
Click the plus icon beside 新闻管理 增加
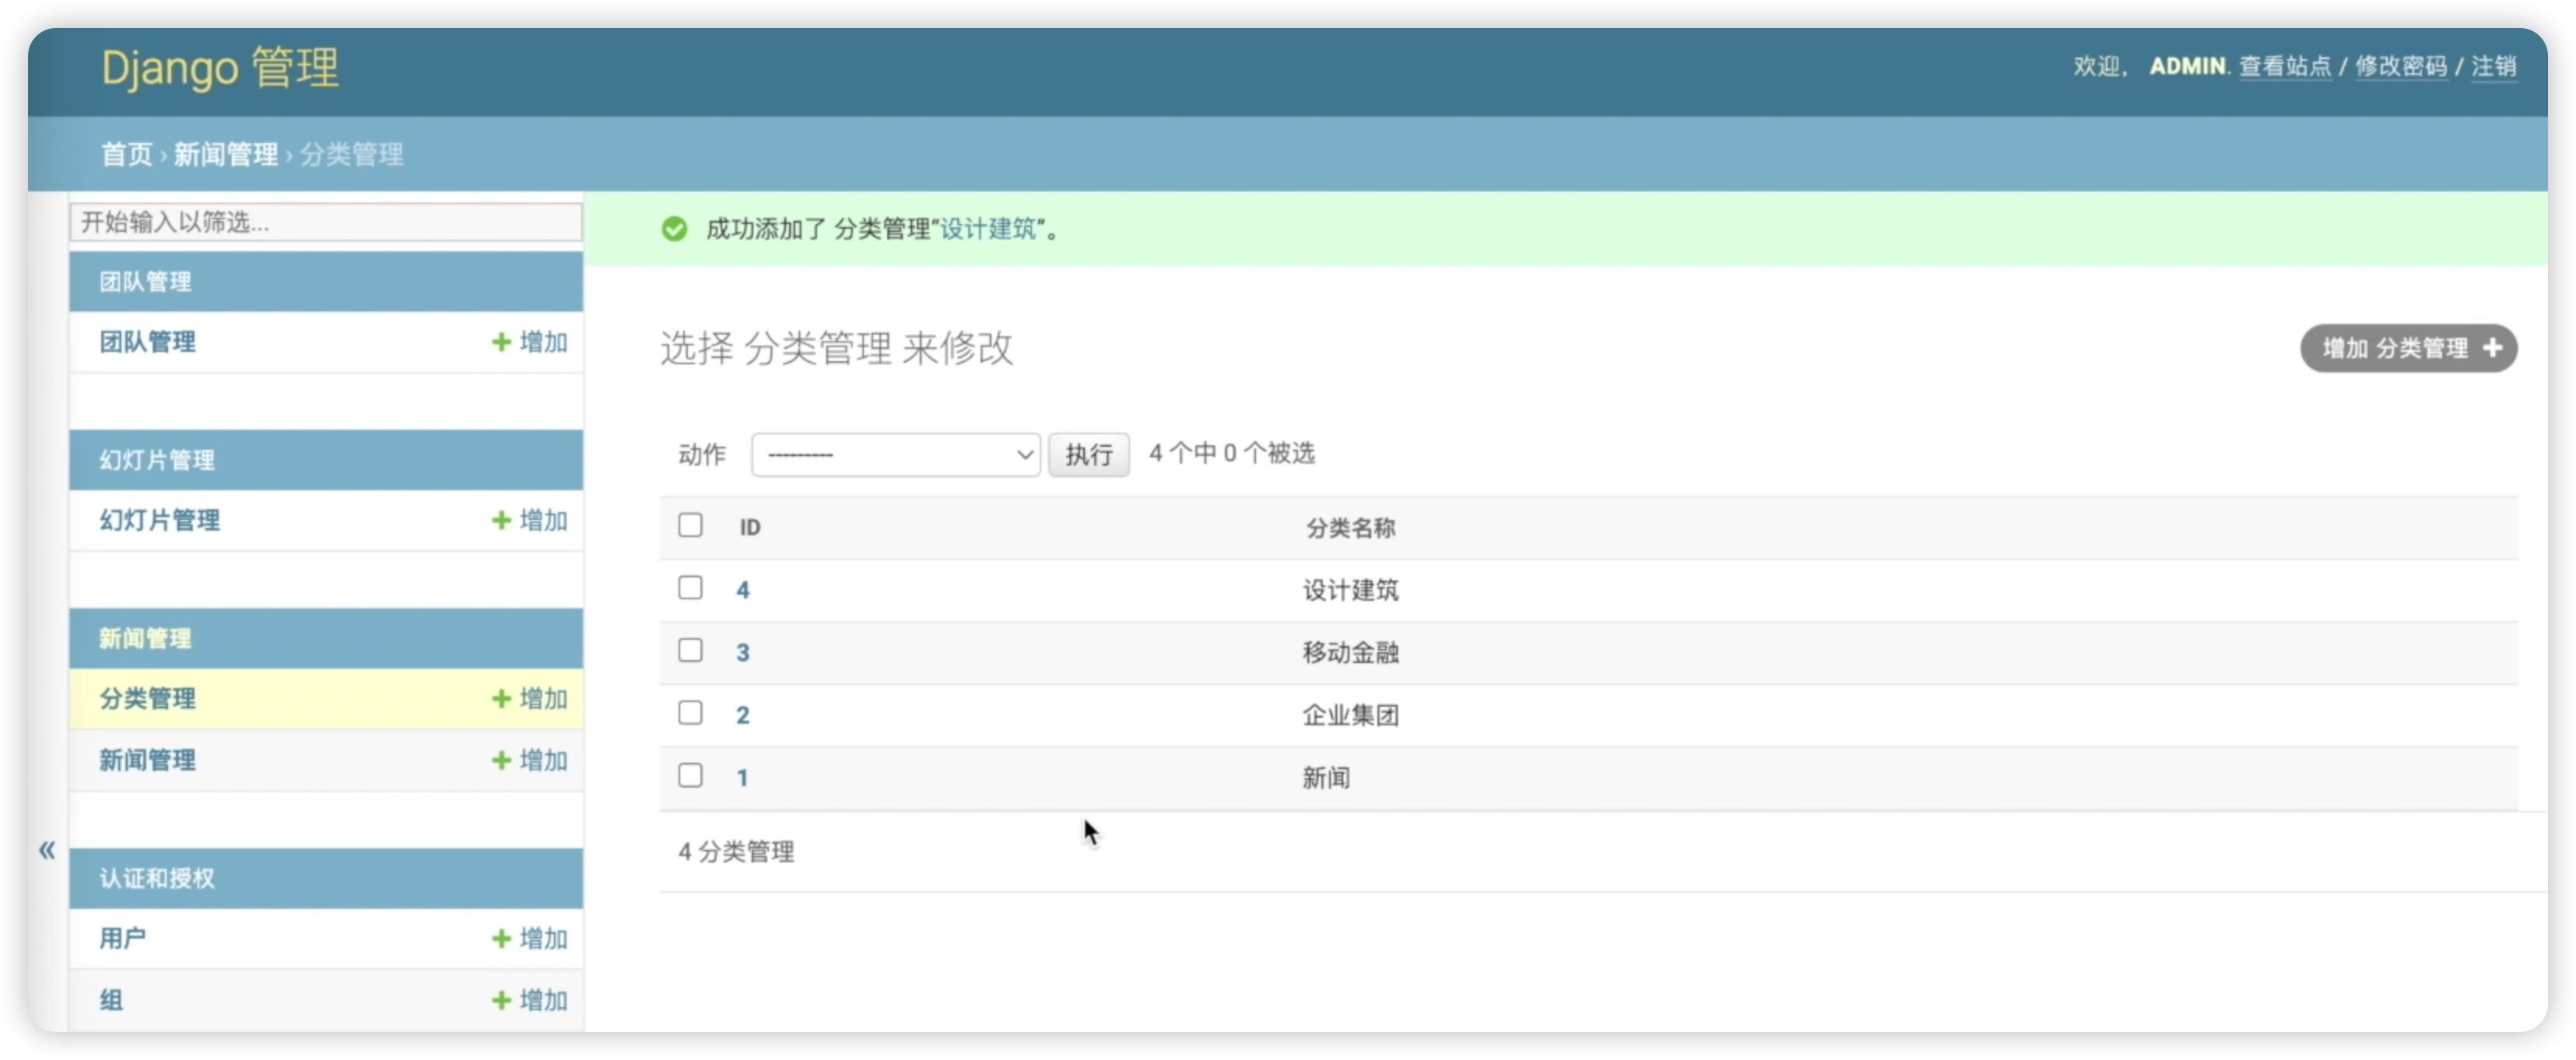tap(501, 760)
